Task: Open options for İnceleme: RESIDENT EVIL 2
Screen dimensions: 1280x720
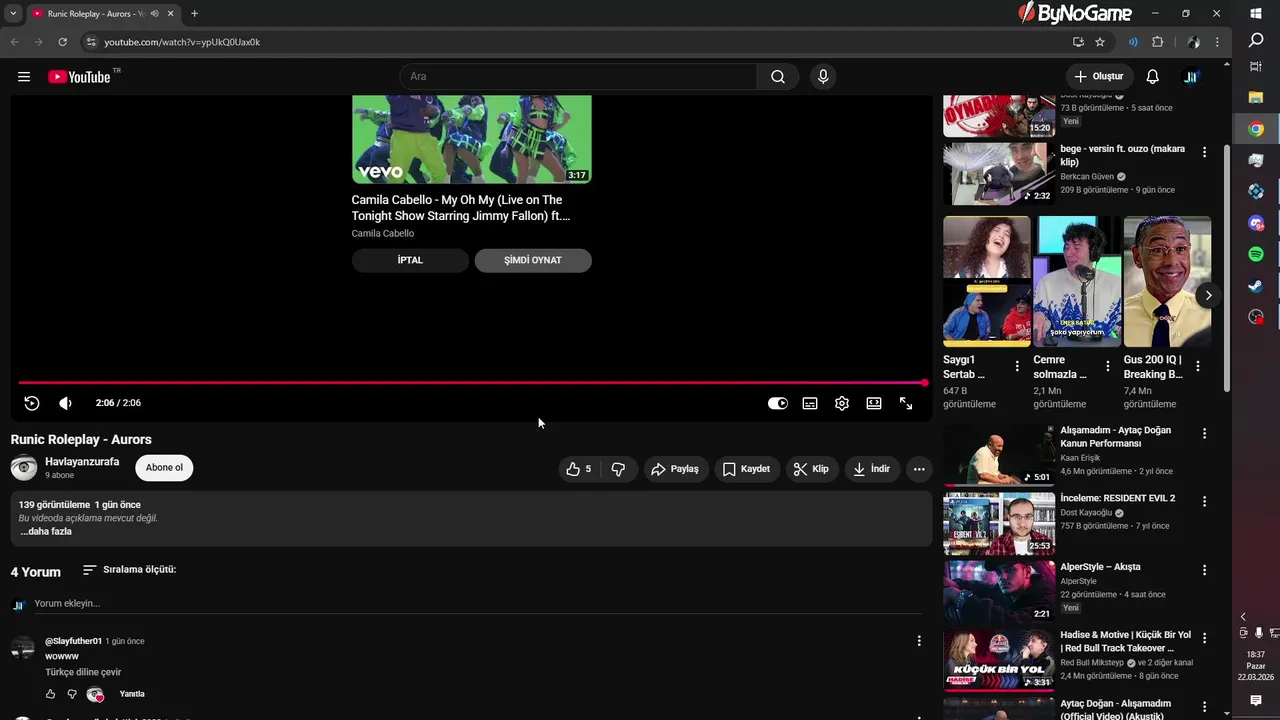Action: 1204,501
